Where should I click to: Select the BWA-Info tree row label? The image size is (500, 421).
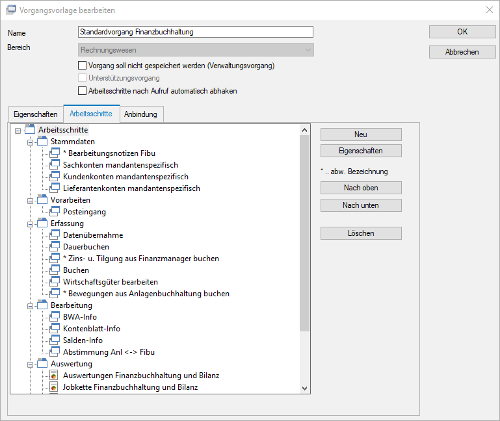[x=80, y=317]
